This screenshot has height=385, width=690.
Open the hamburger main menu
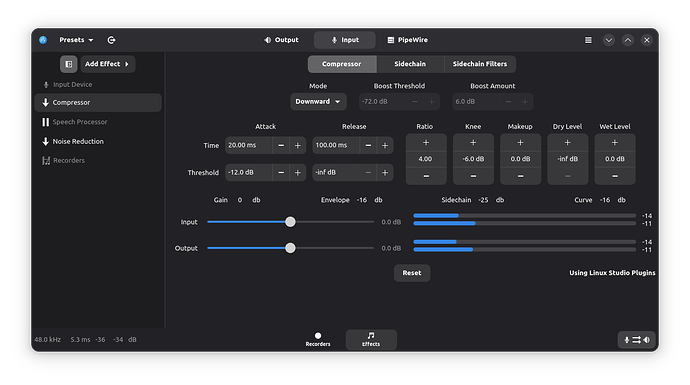pyautogui.click(x=588, y=40)
